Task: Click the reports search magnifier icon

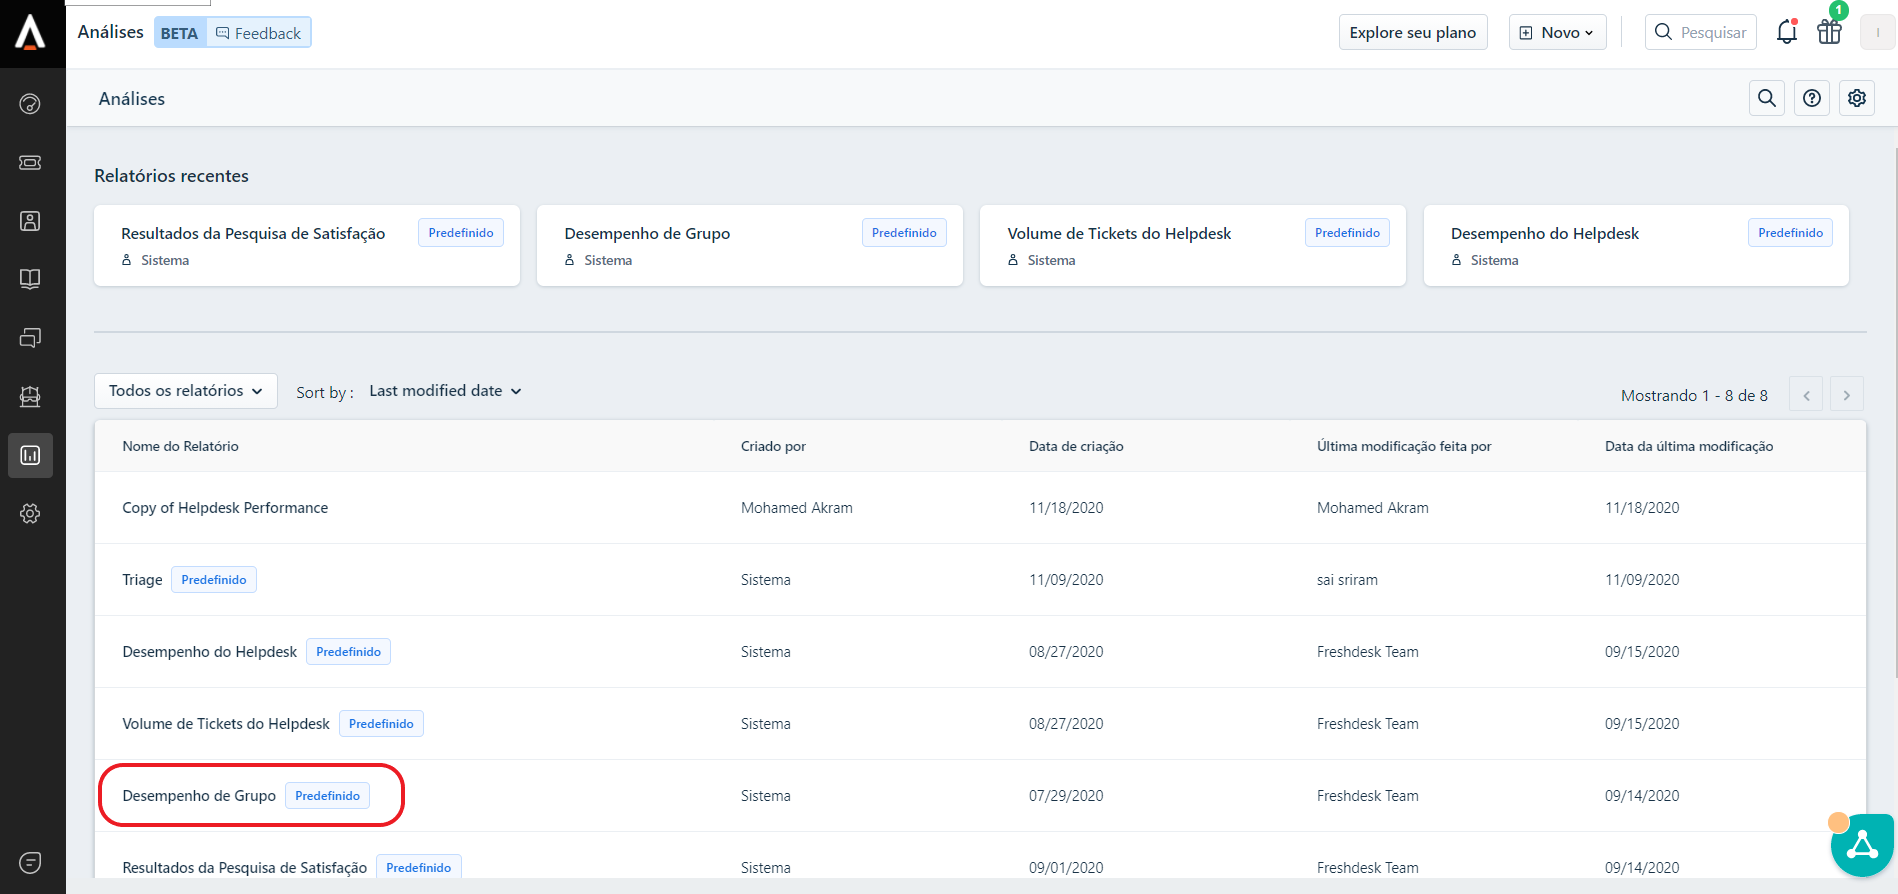Action: point(1766,98)
